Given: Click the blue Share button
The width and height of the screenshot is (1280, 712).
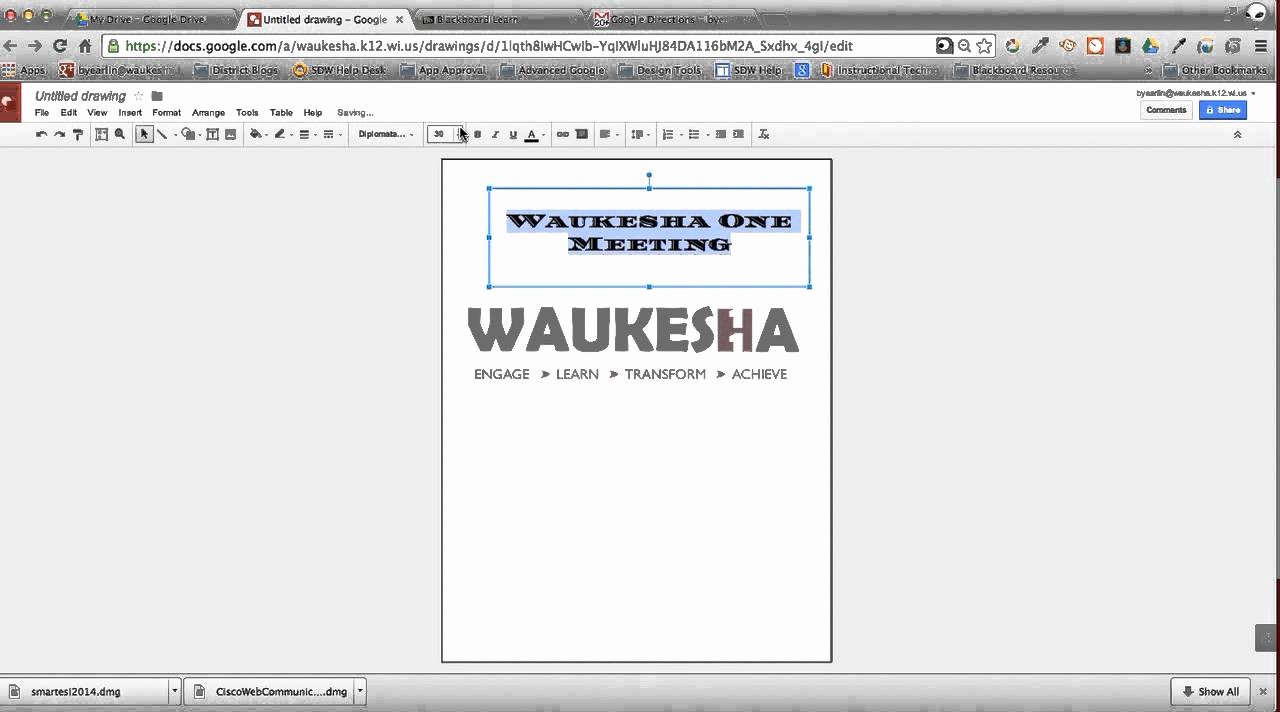Looking at the screenshot, I should (1223, 110).
